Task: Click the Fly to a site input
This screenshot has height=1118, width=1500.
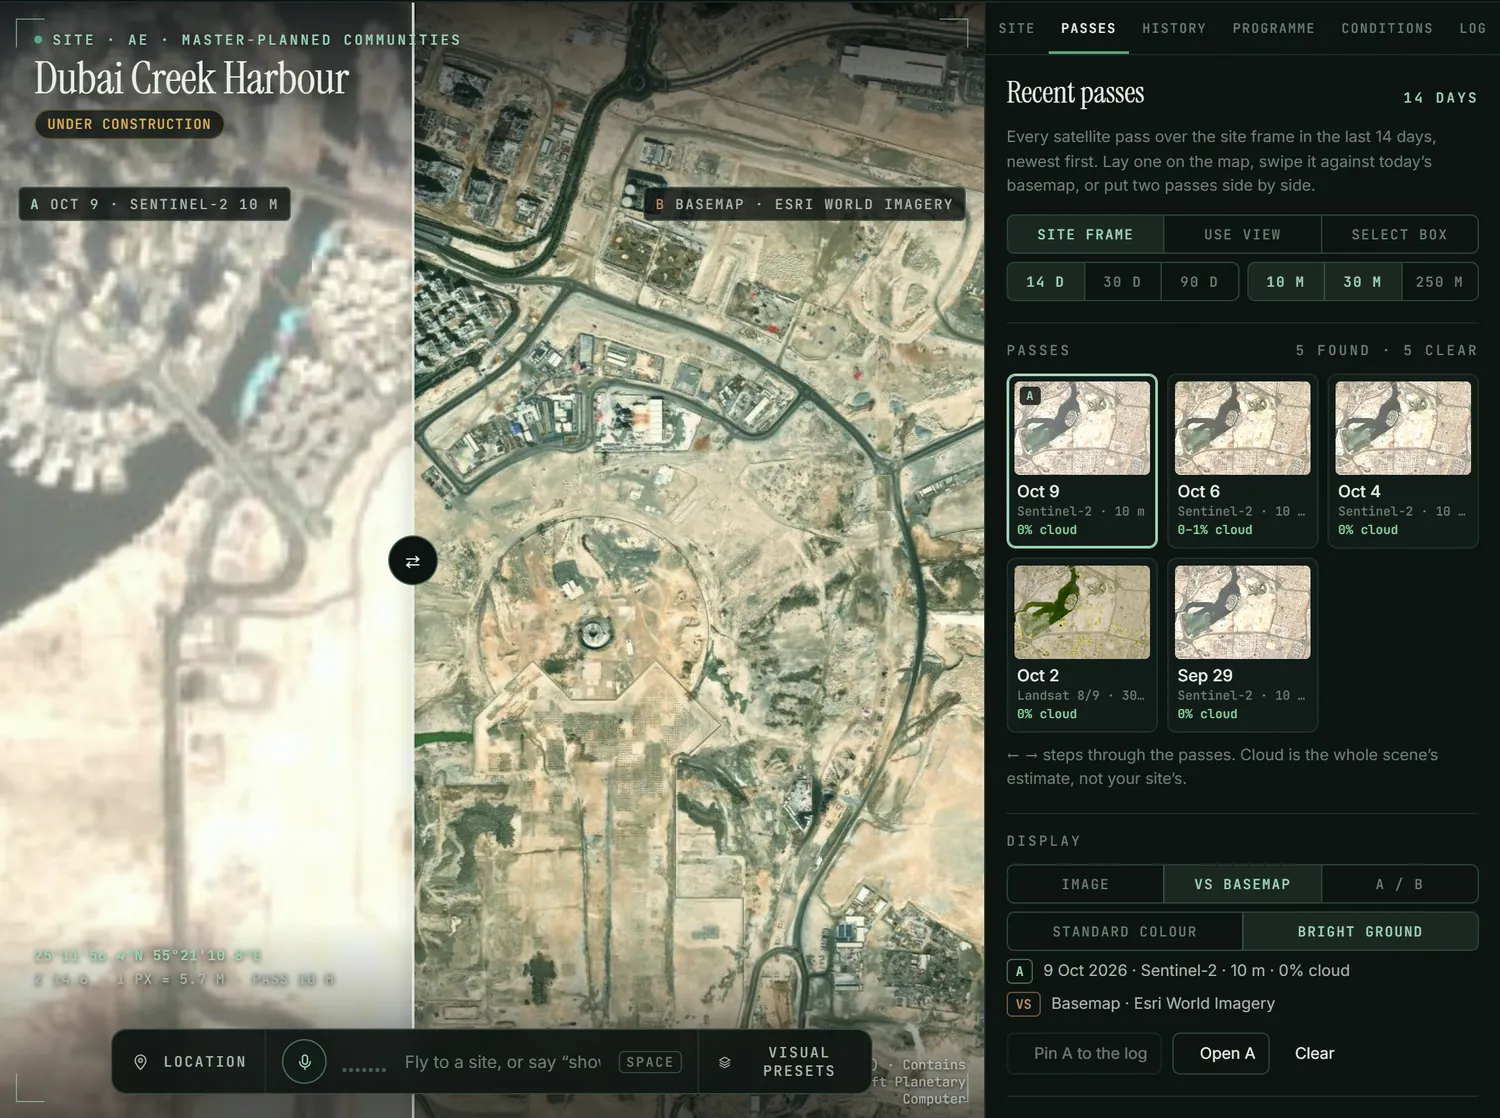Action: [x=502, y=1062]
